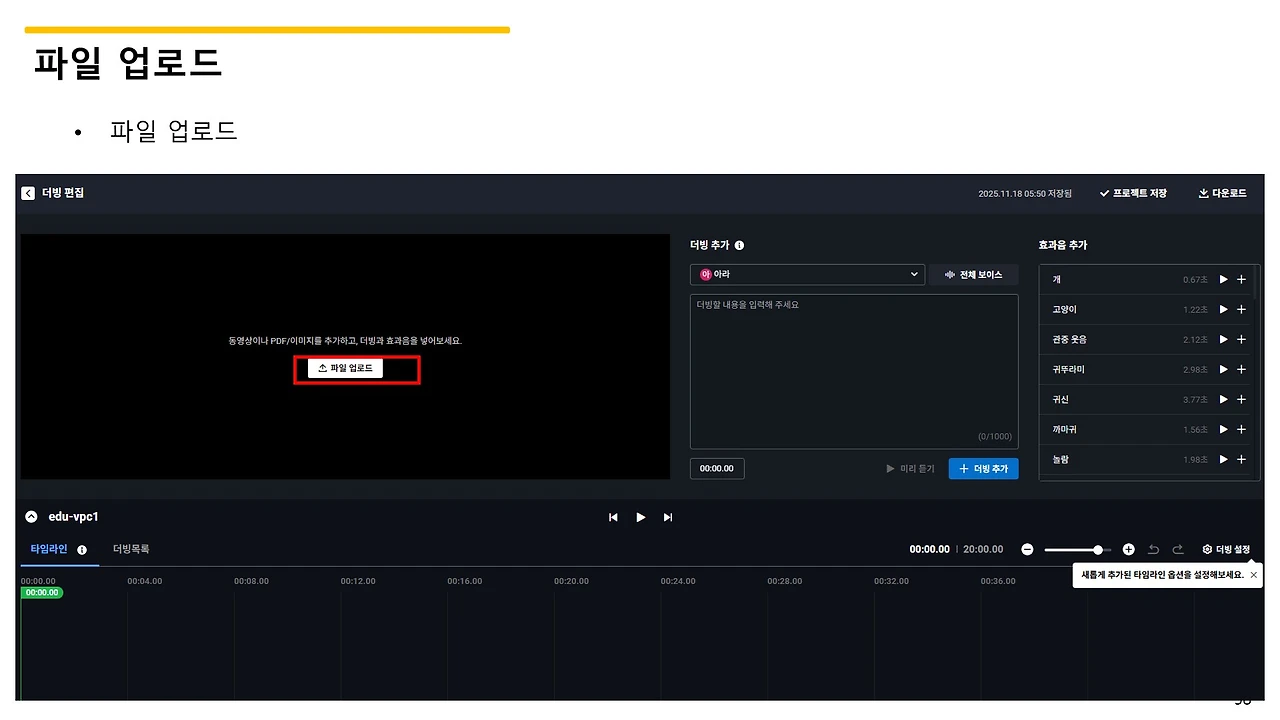Add the 귀신 sound effect
Screen dimensions: 1280x720
pyautogui.click(x=1241, y=400)
